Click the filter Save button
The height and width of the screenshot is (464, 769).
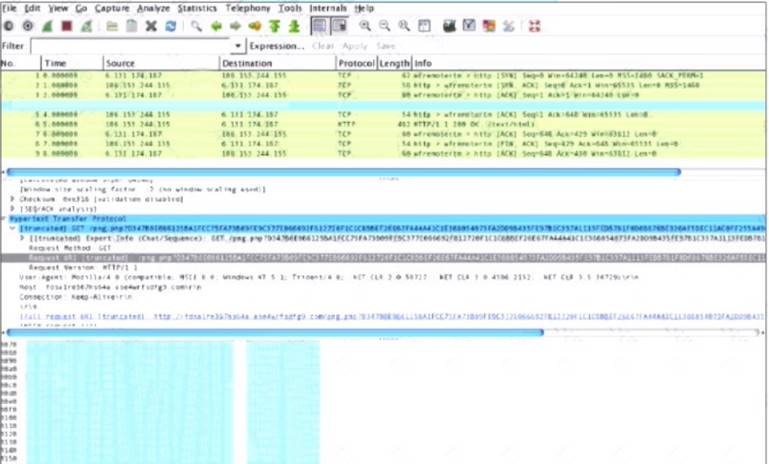click(386, 46)
